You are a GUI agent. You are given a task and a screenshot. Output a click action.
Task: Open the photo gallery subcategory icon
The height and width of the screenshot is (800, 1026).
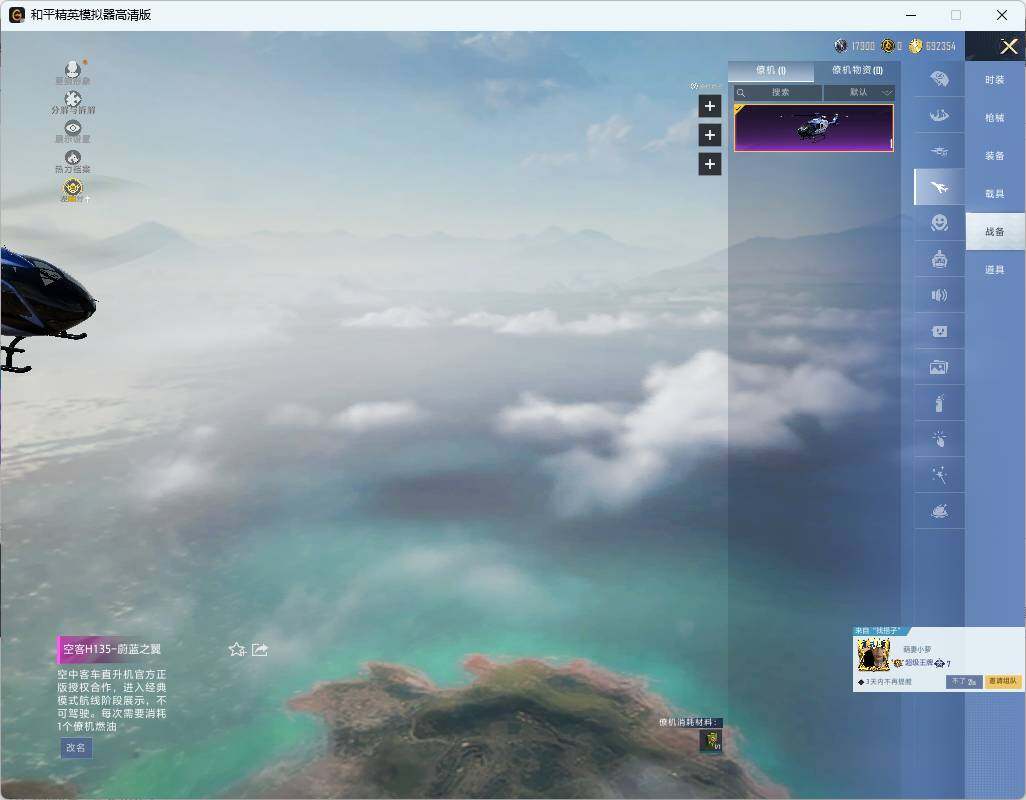pos(939,367)
